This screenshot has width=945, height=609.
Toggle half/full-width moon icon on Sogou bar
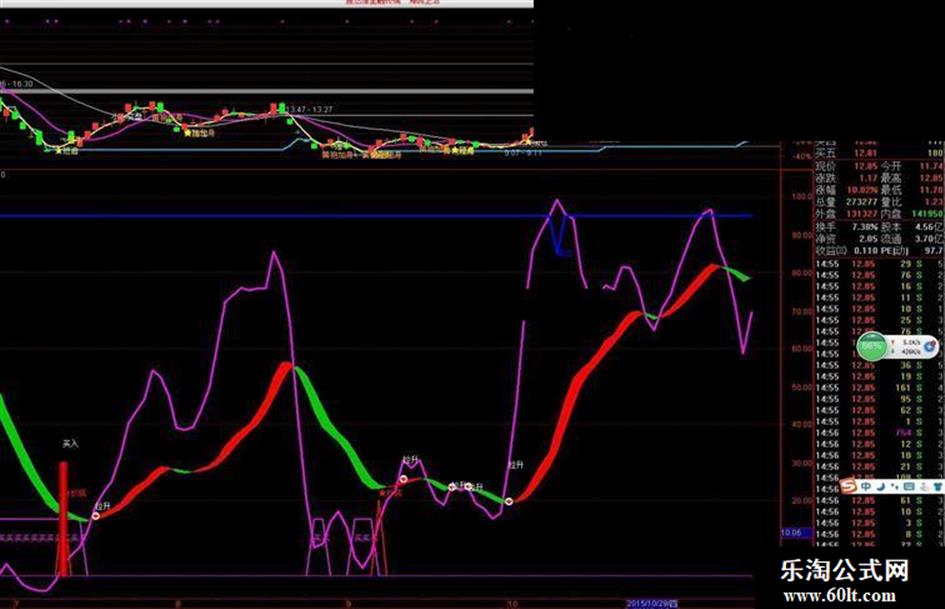tap(880, 486)
